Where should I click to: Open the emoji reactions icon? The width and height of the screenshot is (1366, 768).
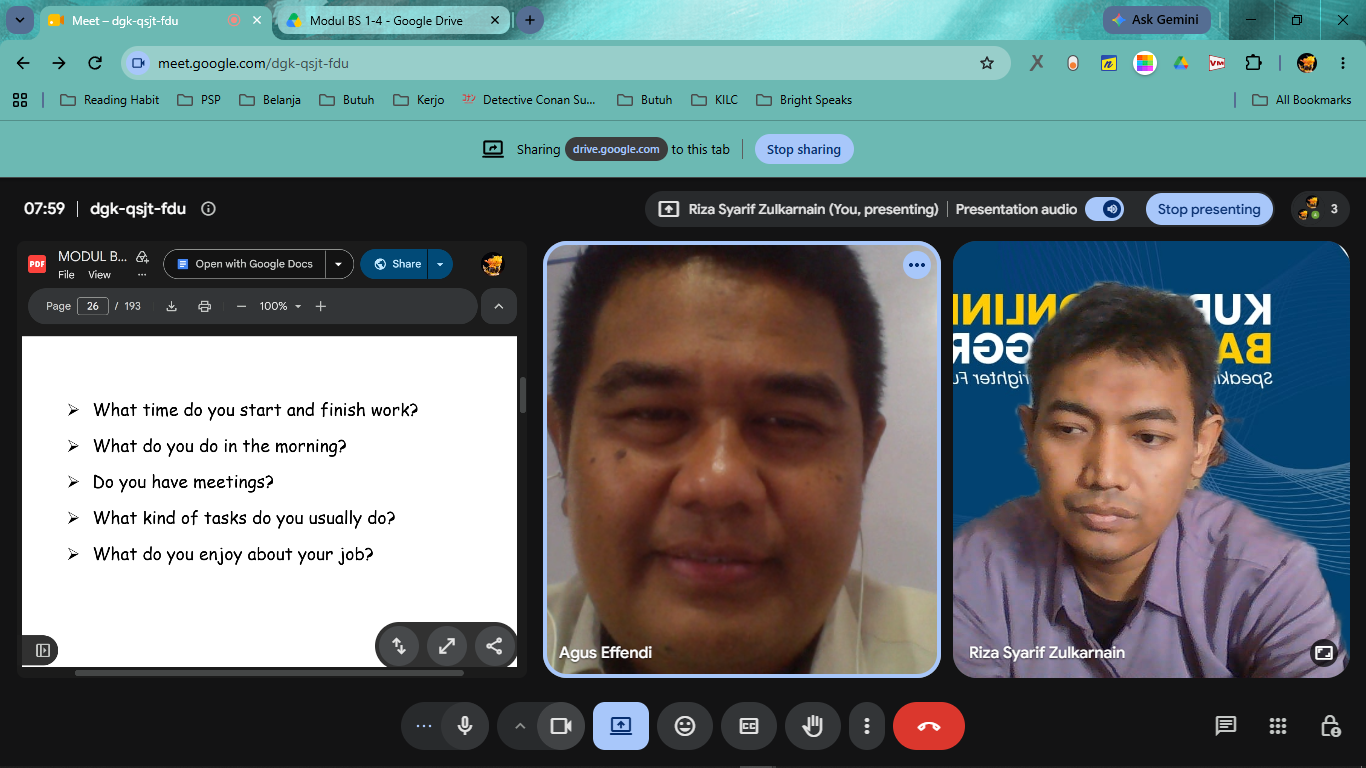click(x=685, y=726)
